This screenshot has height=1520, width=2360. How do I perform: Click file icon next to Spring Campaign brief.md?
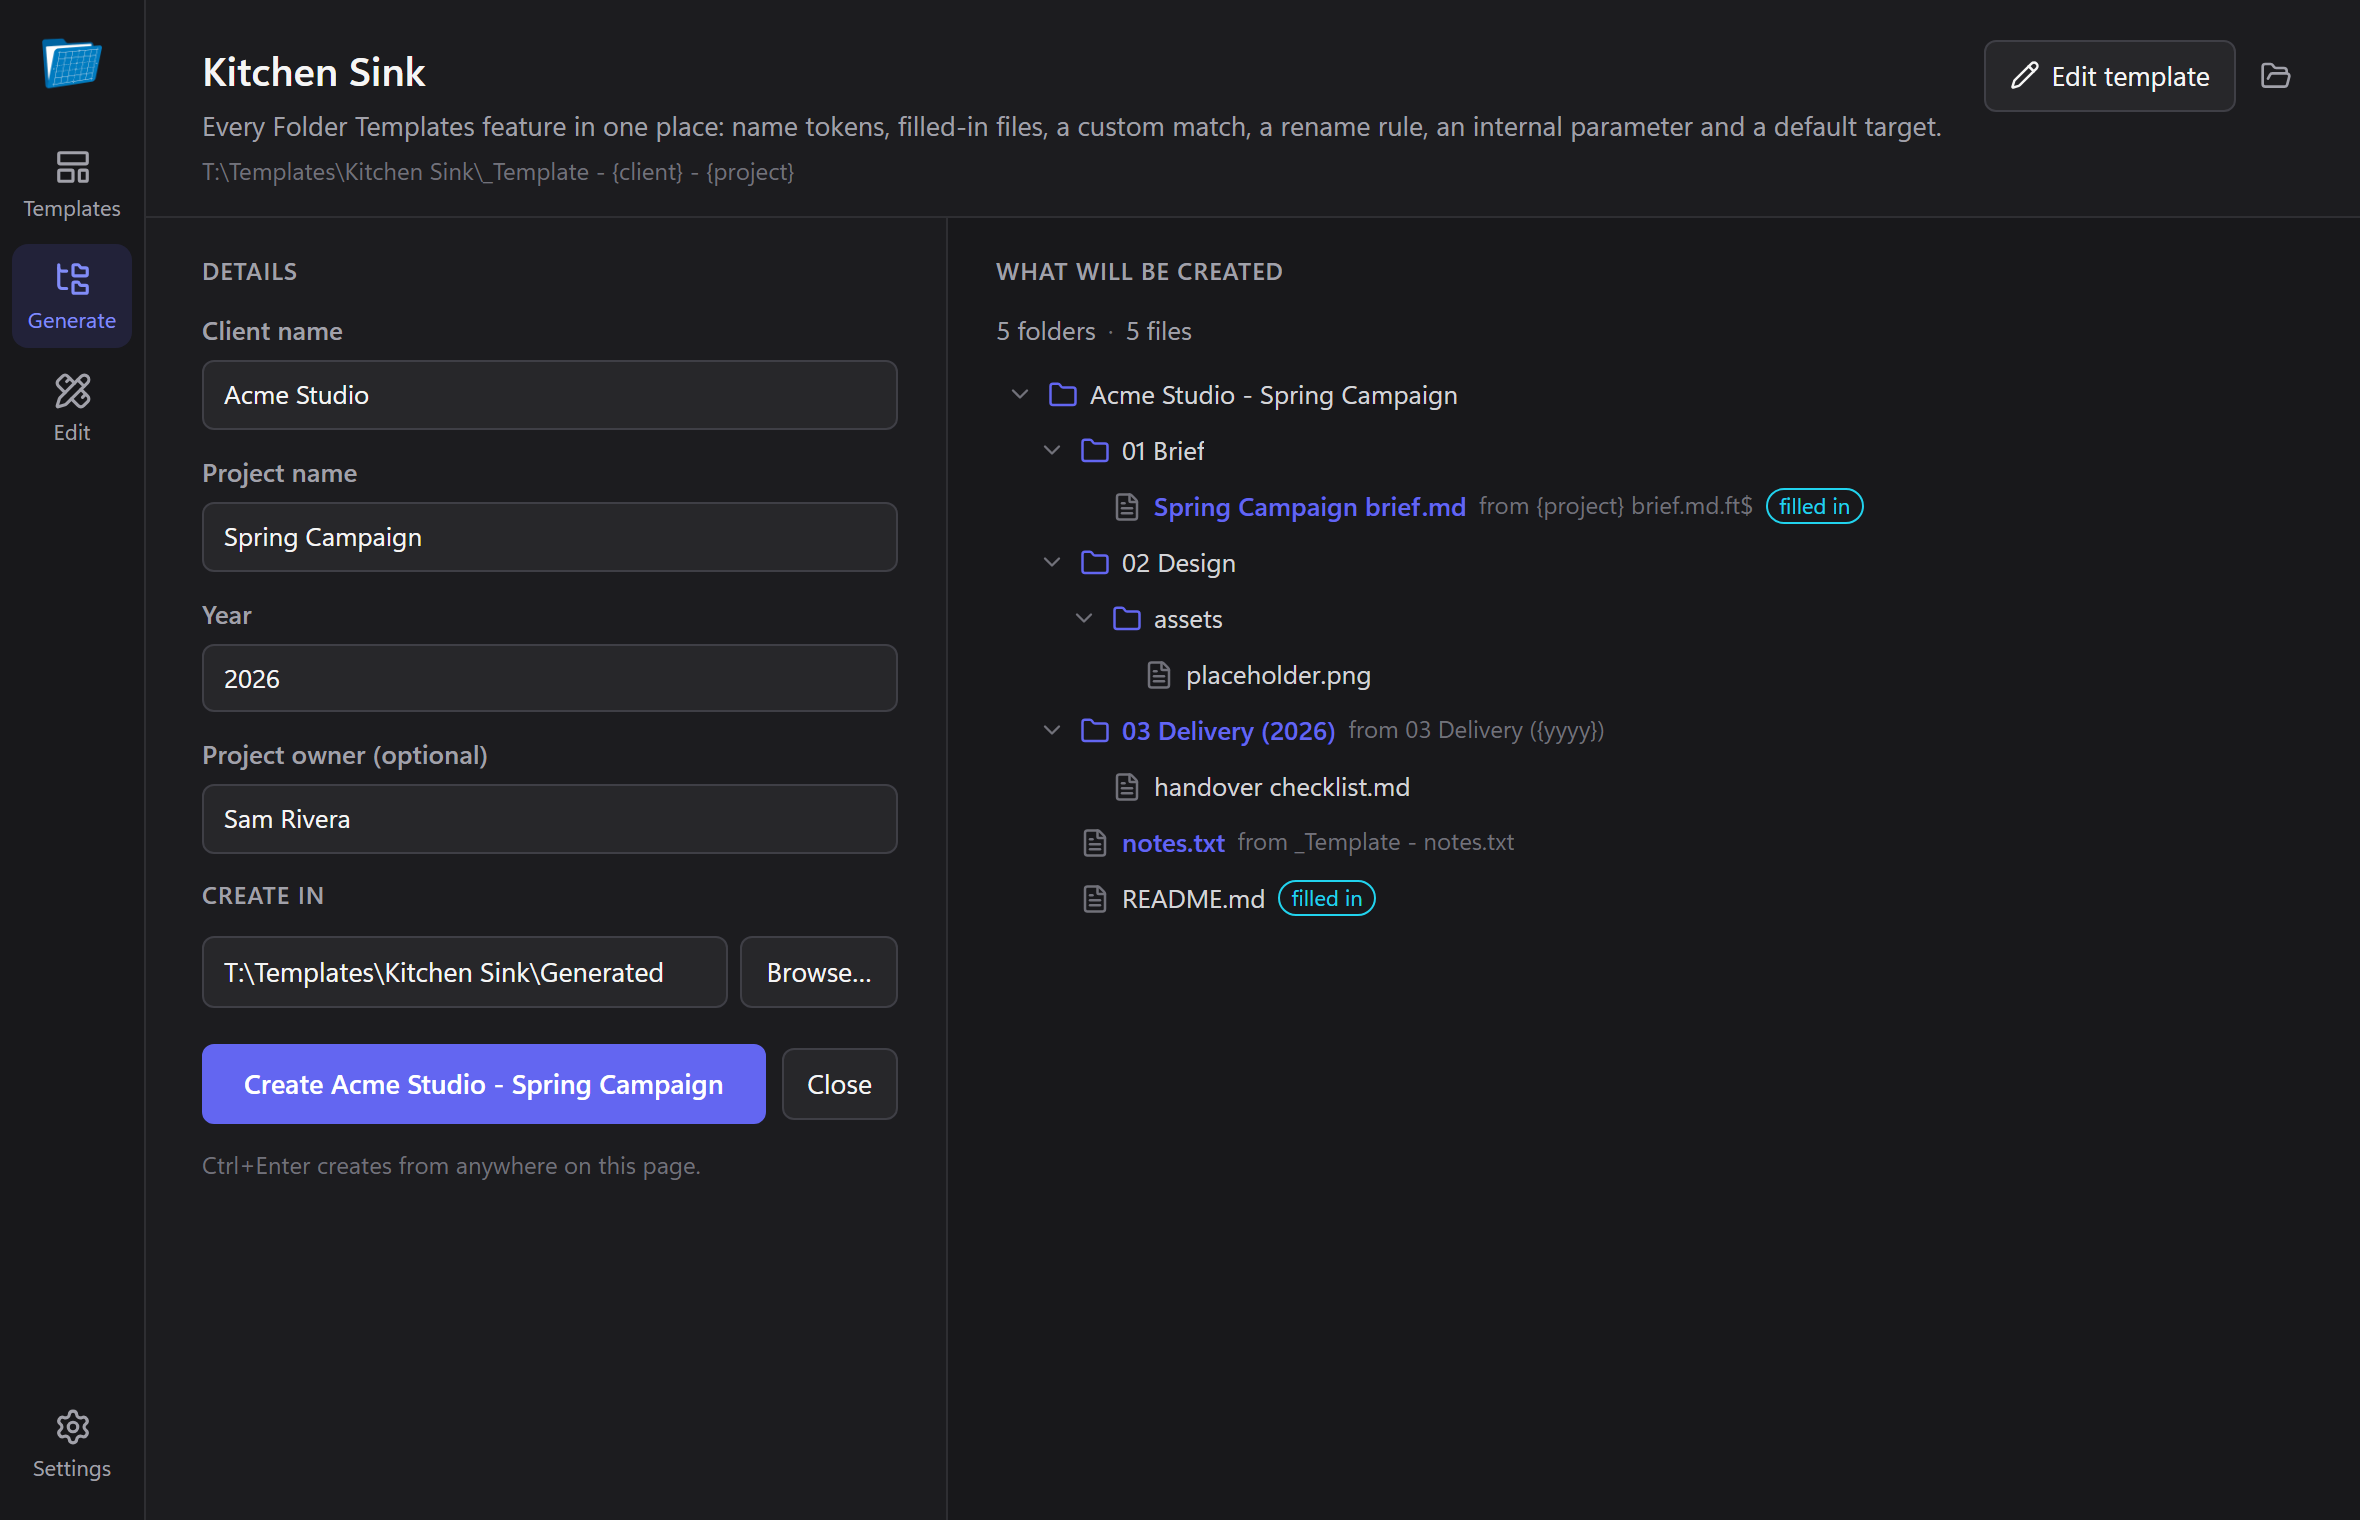(x=1126, y=507)
